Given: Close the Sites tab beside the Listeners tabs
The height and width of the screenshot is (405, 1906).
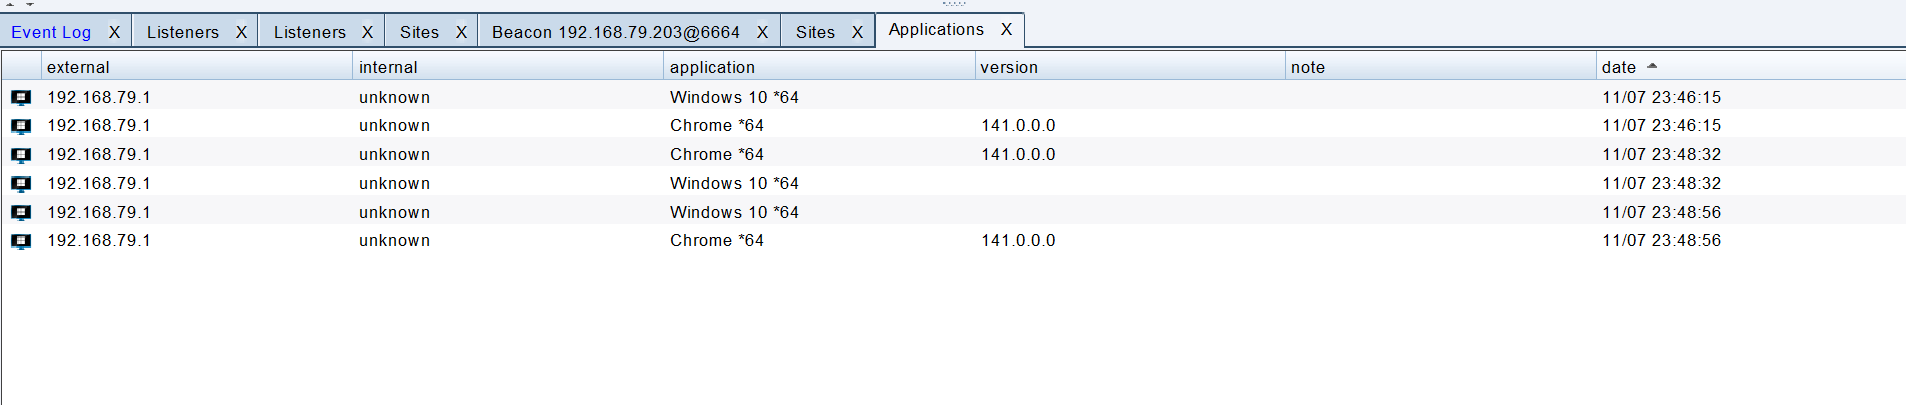Looking at the screenshot, I should point(461,32).
